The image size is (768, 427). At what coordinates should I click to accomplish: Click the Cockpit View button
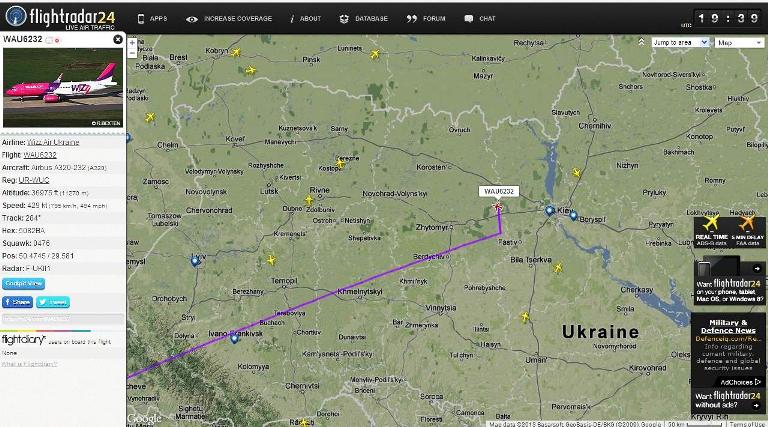(x=24, y=284)
